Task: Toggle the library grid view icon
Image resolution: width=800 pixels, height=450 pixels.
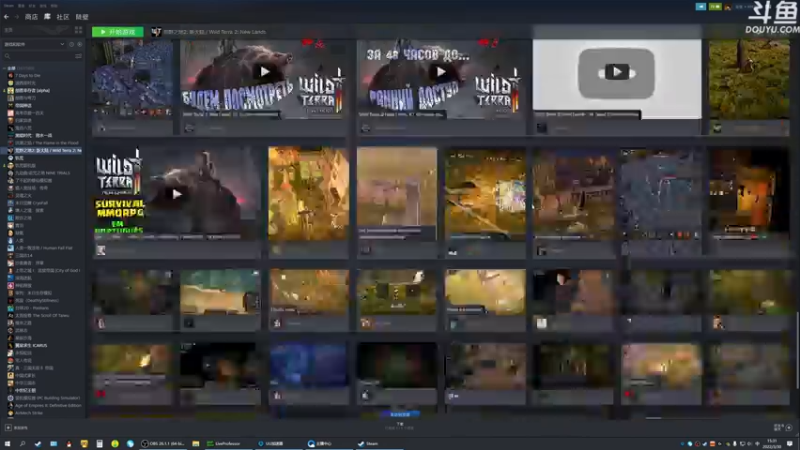Action: coord(79,30)
